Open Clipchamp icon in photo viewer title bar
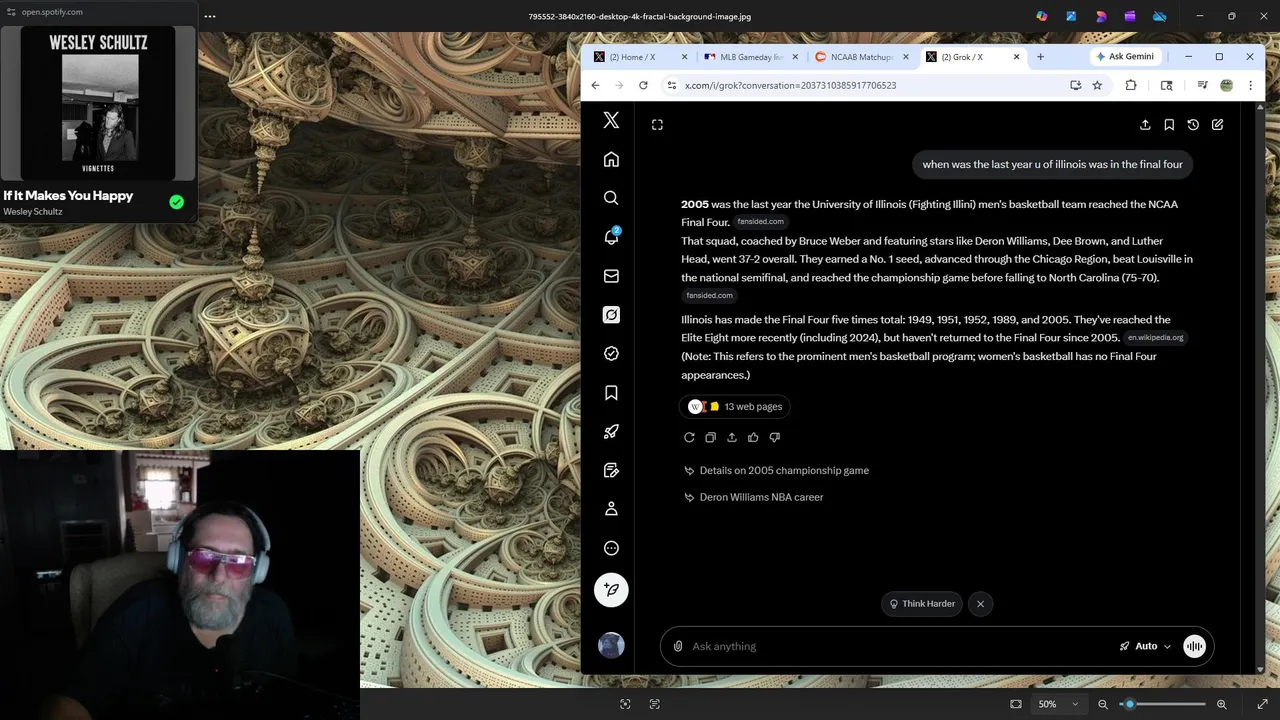1280x720 pixels. pyautogui.click(x=1130, y=16)
